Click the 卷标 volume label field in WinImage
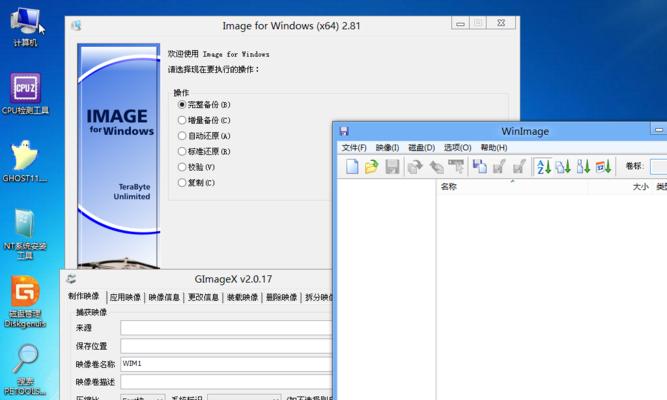Screen dimensions: 667x400 click(x=658, y=166)
